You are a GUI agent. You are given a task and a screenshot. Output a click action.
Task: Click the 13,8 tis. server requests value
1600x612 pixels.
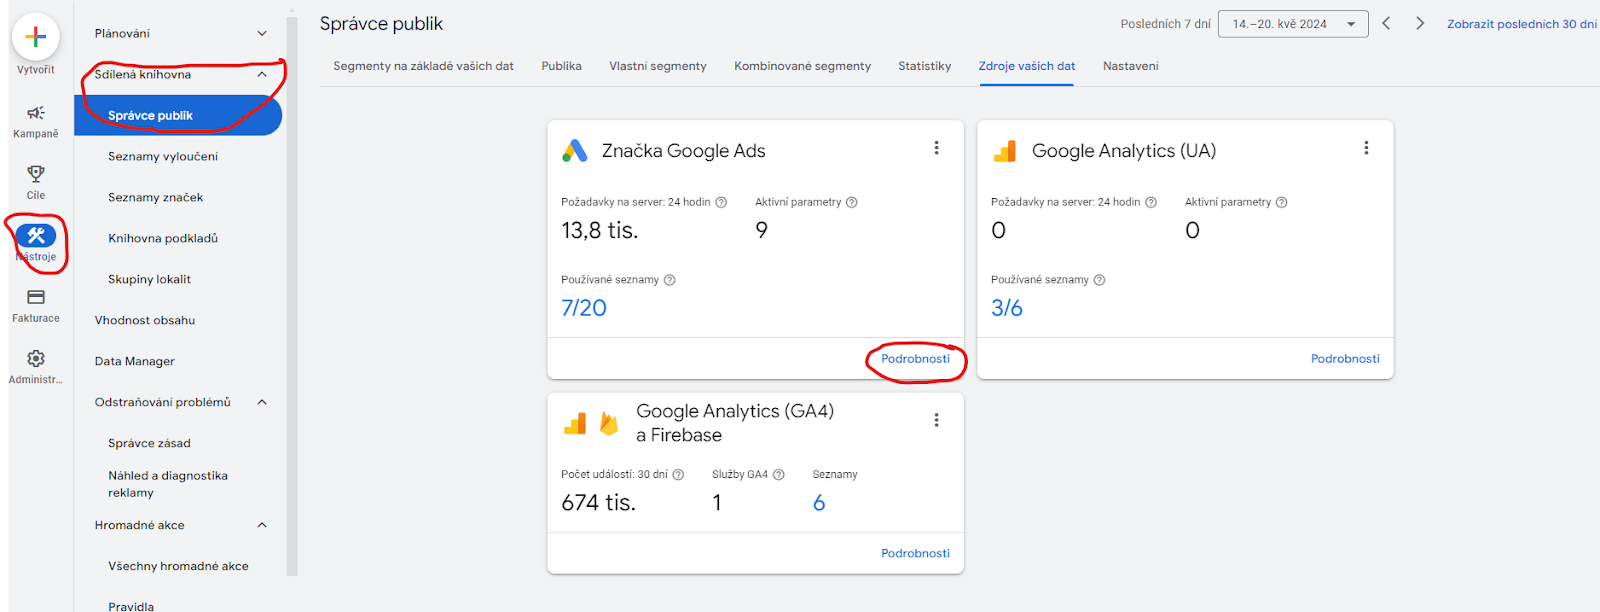[x=599, y=230]
